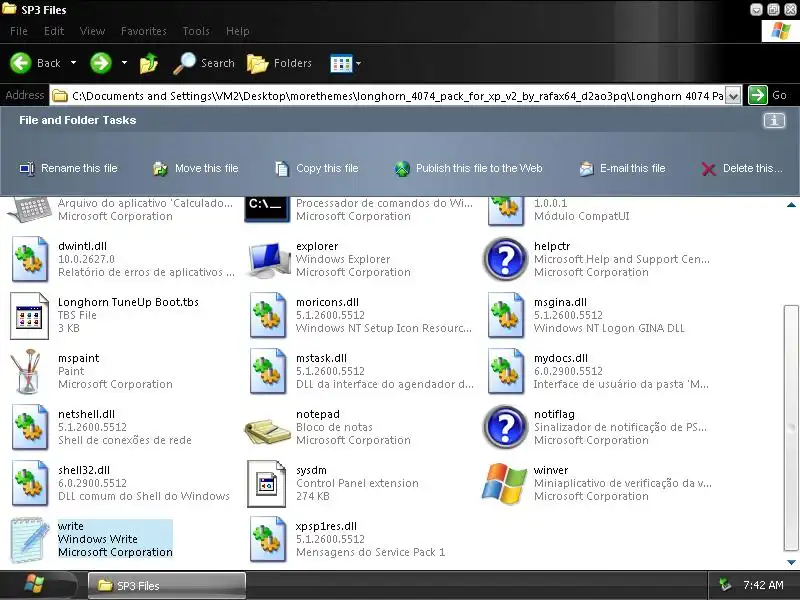Click the scroll up arrow
Image resolution: width=800 pixels, height=600 pixels.
pos(791,205)
